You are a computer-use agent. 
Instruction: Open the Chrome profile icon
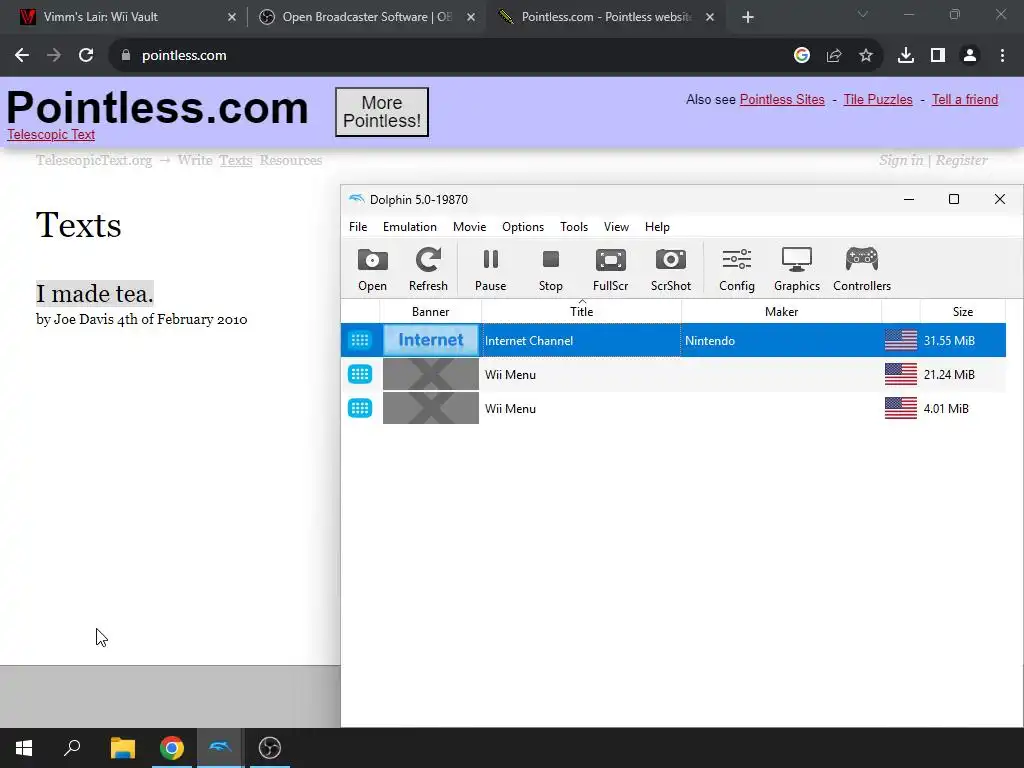click(x=970, y=56)
